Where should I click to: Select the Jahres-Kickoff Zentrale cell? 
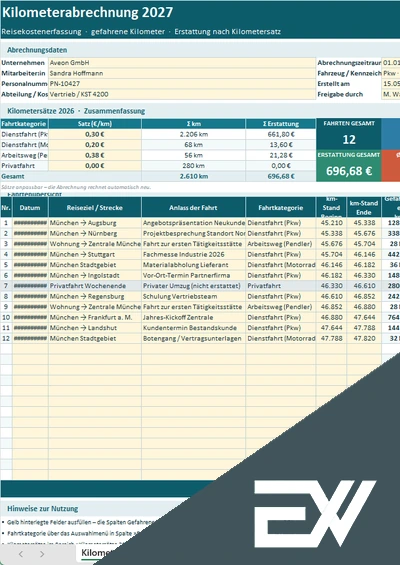click(x=194, y=317)
